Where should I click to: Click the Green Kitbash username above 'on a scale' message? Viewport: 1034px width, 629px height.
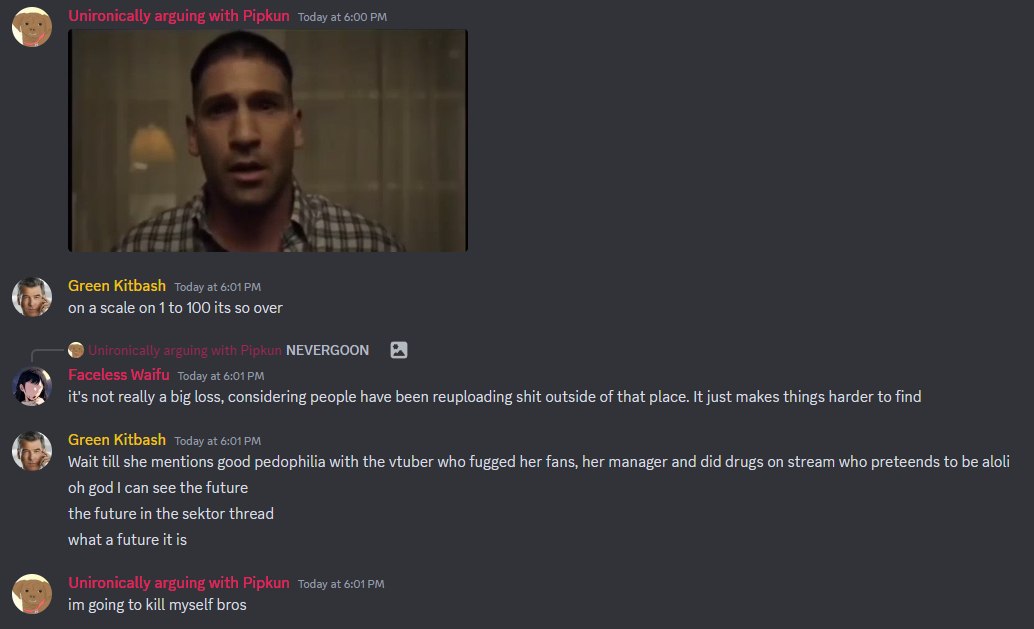tap(117, 285)
